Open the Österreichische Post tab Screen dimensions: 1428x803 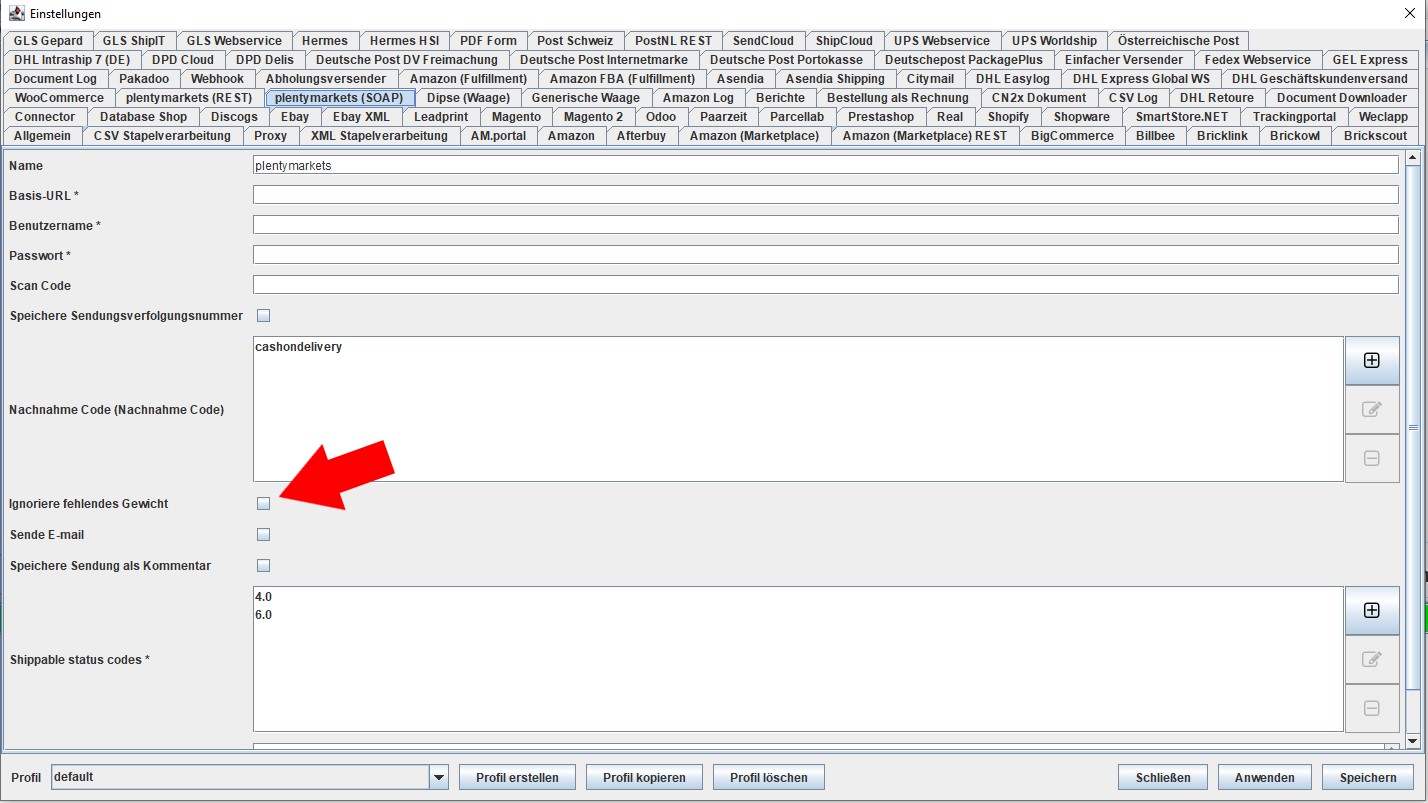[1178, 41]
